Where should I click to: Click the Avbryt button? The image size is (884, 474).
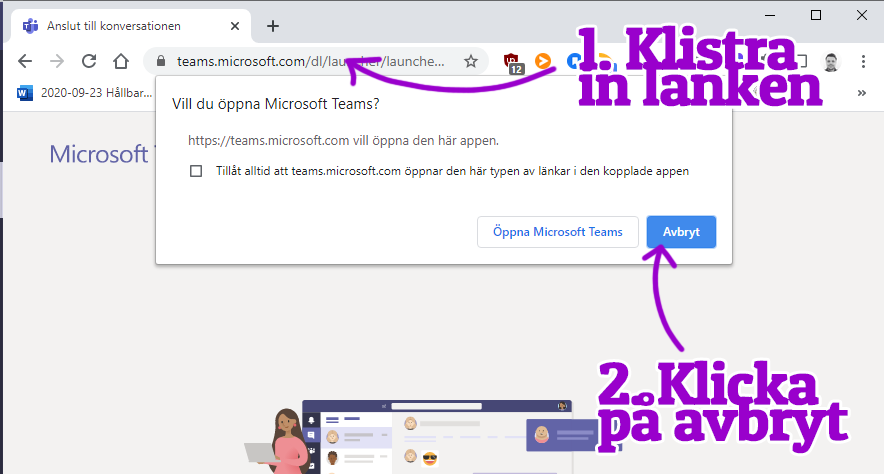pyautogui.click(x=681, y=232)
